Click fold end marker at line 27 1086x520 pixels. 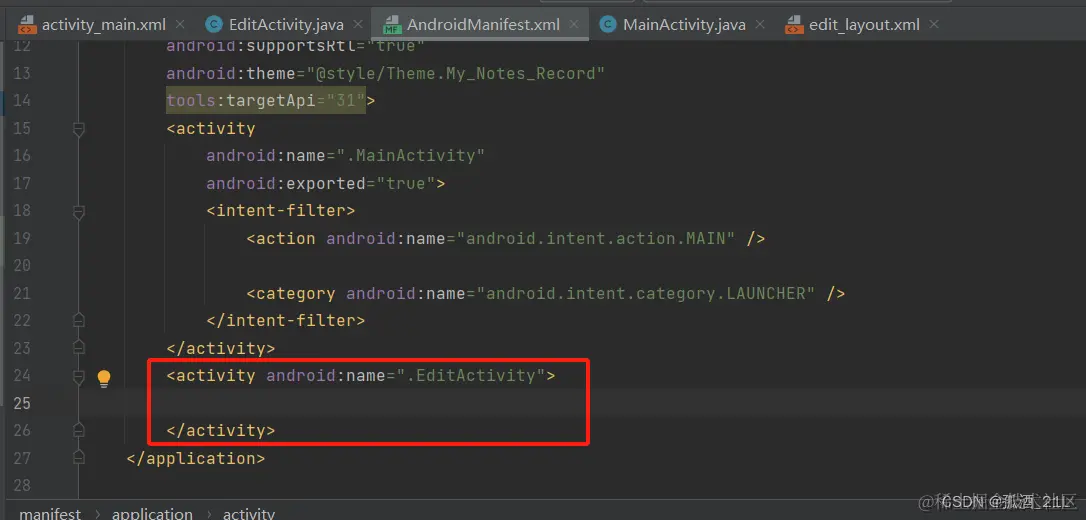[x=78, y=458]
